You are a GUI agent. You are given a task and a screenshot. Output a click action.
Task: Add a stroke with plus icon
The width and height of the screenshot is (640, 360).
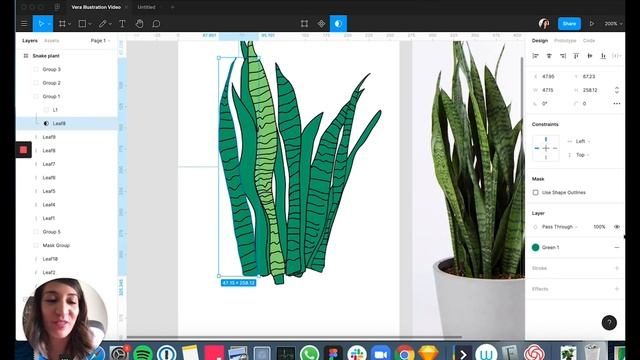coord(617,268)
